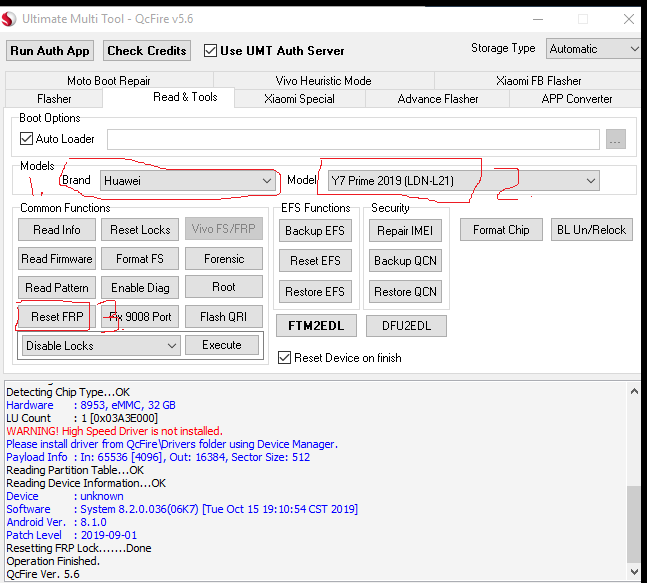Click the Run Auth App button
This screenshot has height=583, width=647.
[x=50, y=51]
